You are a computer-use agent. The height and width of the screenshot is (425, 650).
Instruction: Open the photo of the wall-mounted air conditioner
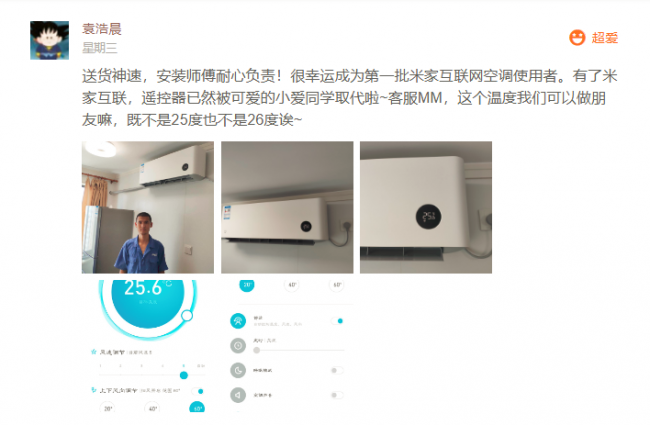pos(287,207)
